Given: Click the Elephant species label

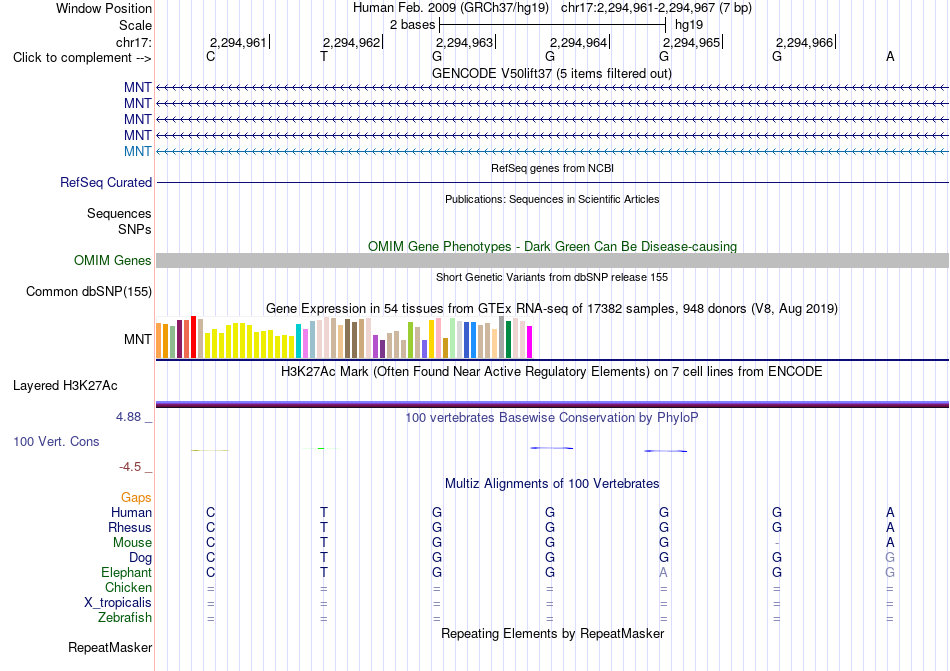Looking at the screenshot, I should [126, 572].
